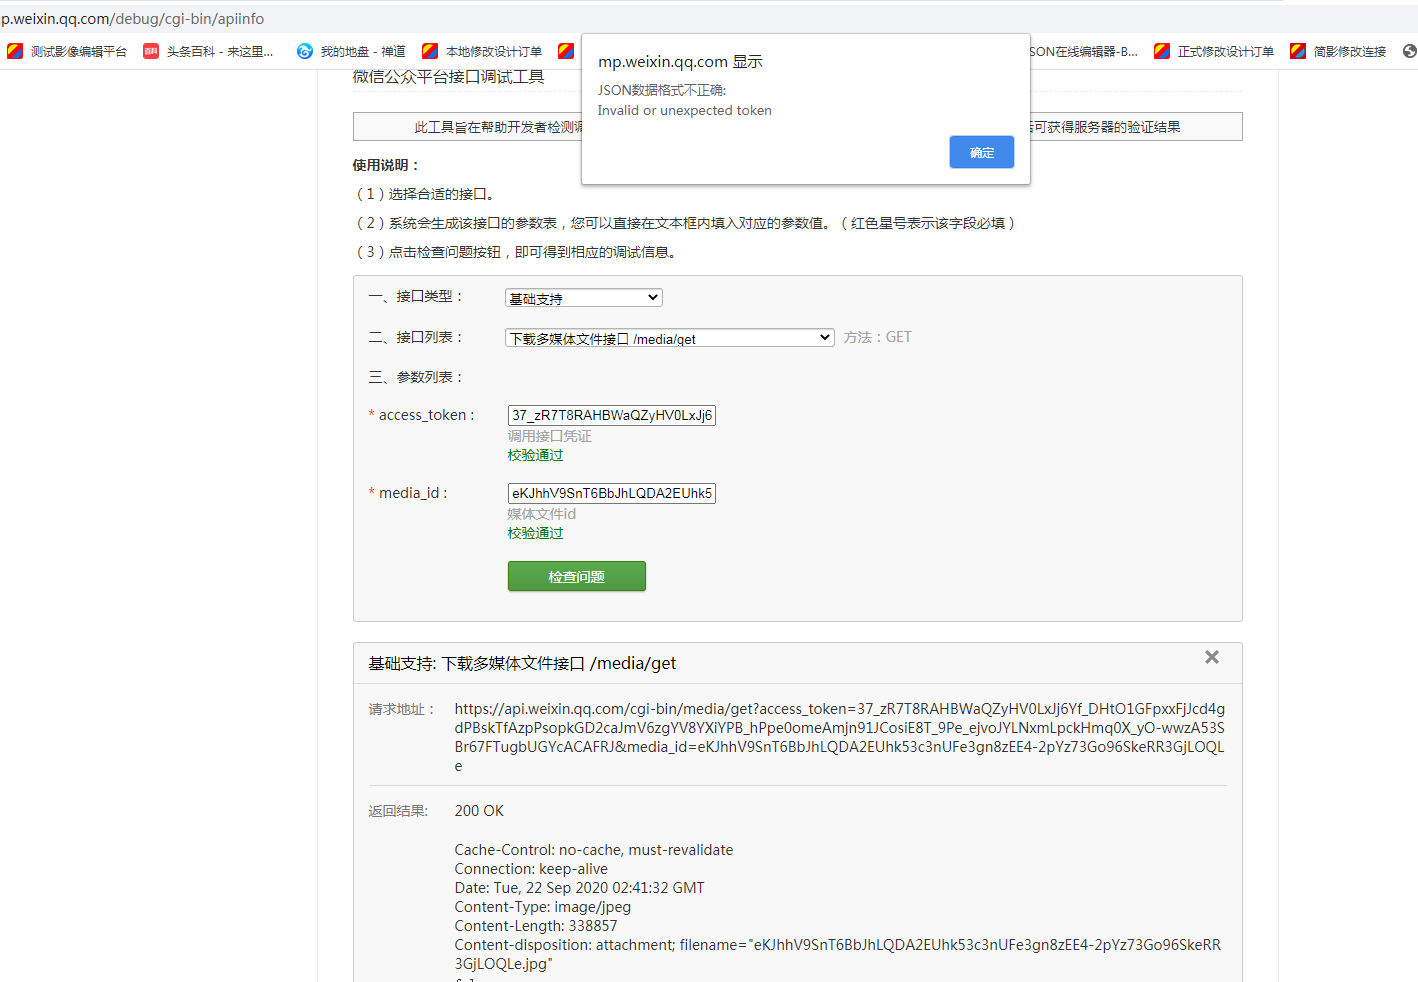Click the 三、参数列表 label
Image resolution: width=1418 pixels, height=982 pixels.
pos(416,377)
